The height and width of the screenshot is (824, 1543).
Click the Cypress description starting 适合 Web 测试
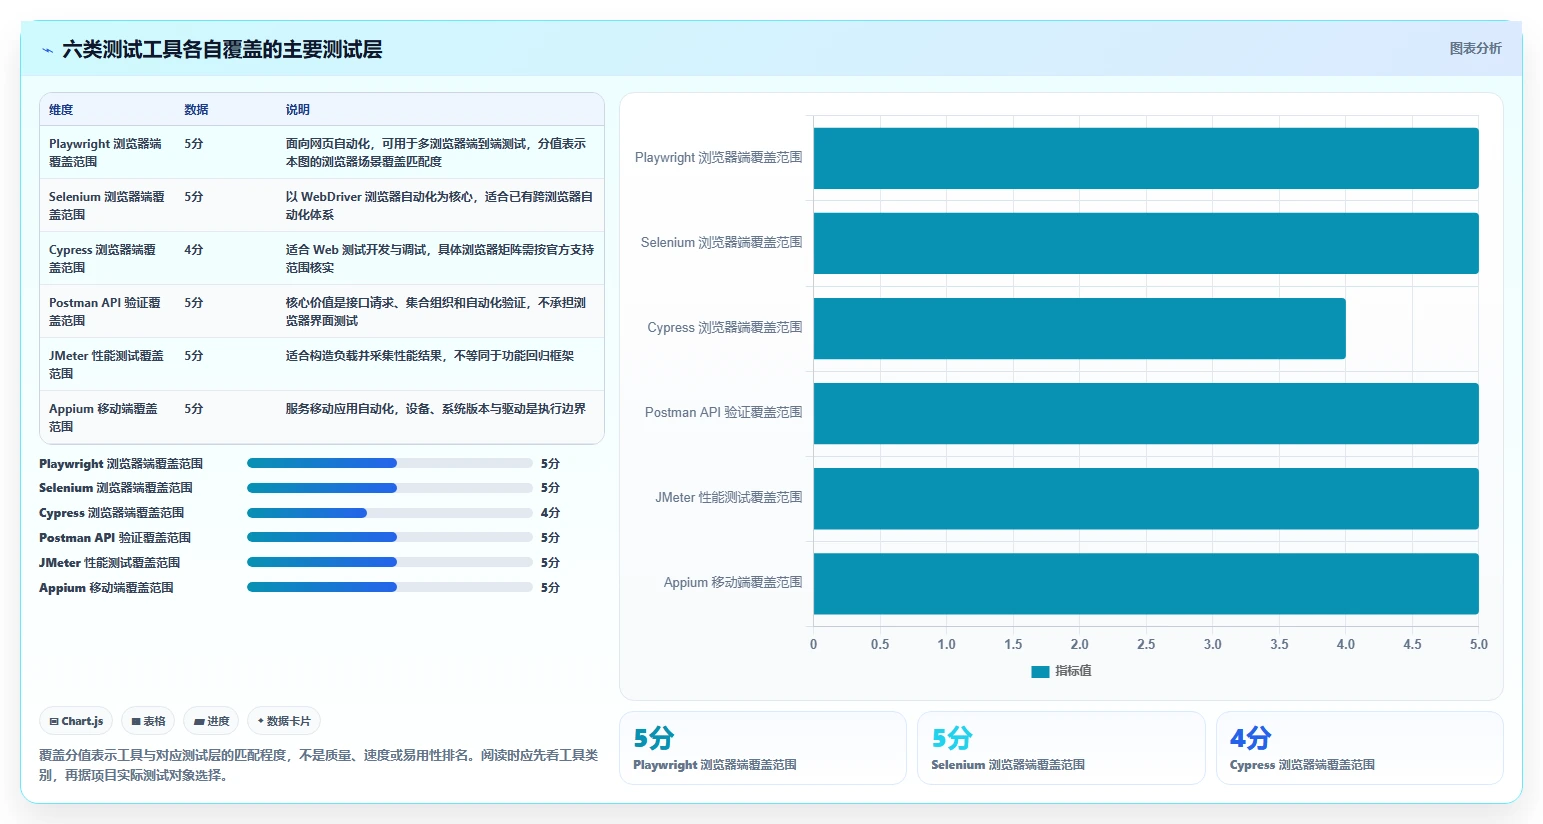440,258
